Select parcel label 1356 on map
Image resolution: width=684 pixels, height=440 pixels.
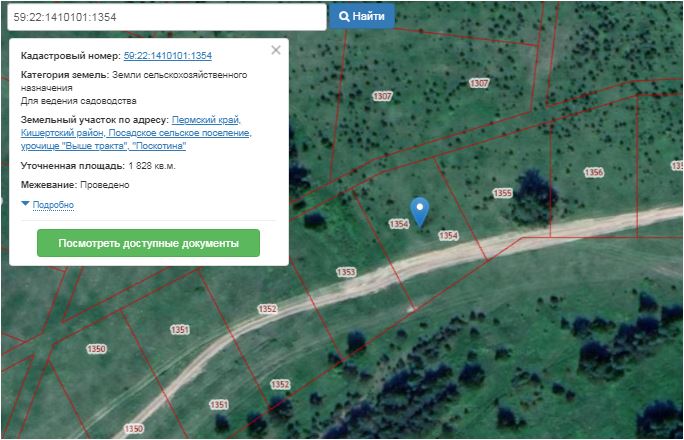point(593,172)
